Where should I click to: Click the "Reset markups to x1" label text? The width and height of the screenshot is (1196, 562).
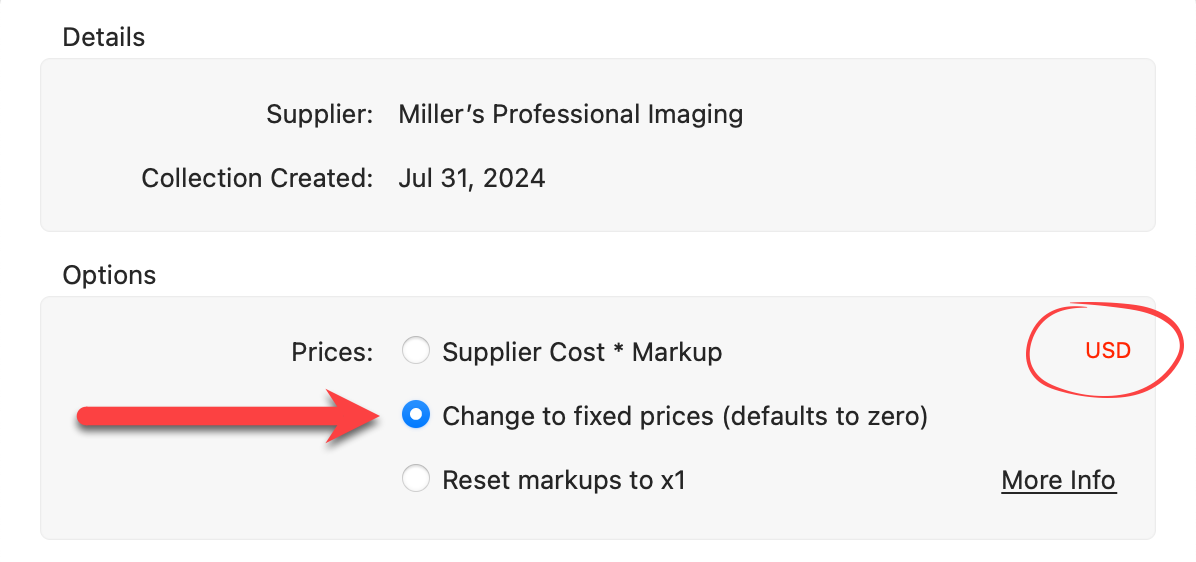[x=564, y=480]
